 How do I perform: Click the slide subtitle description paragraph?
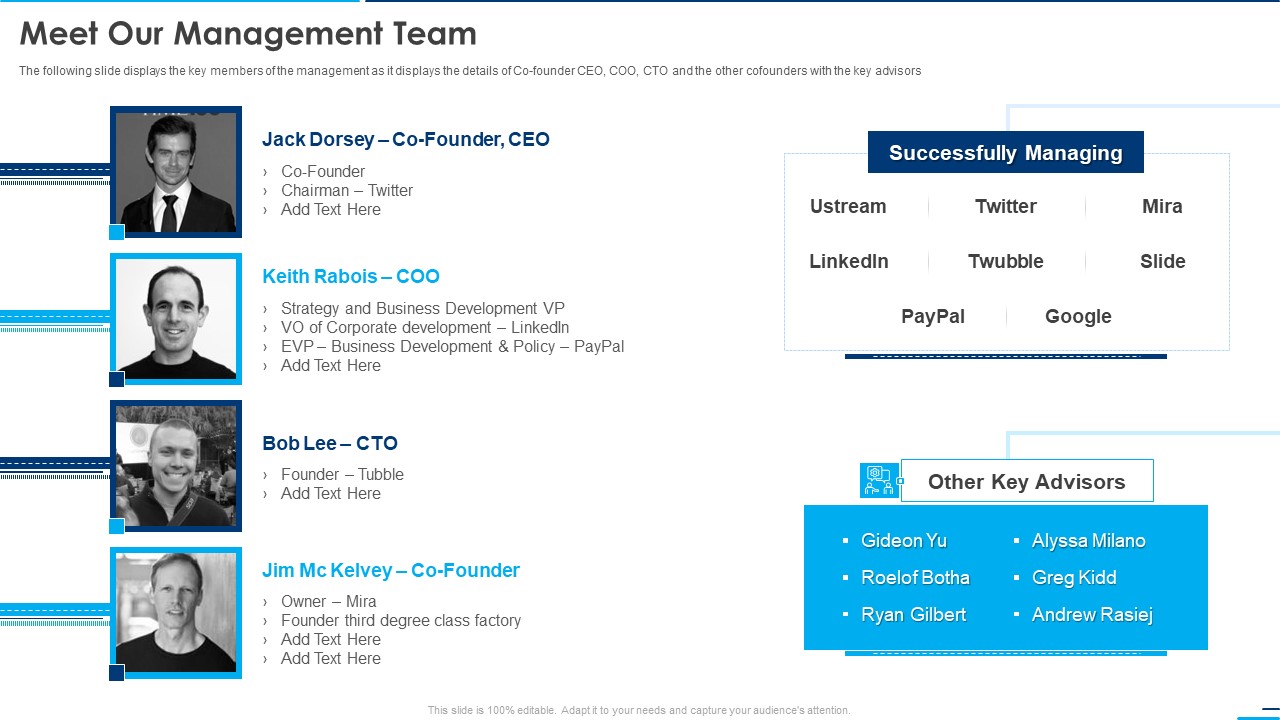[470, 71]
